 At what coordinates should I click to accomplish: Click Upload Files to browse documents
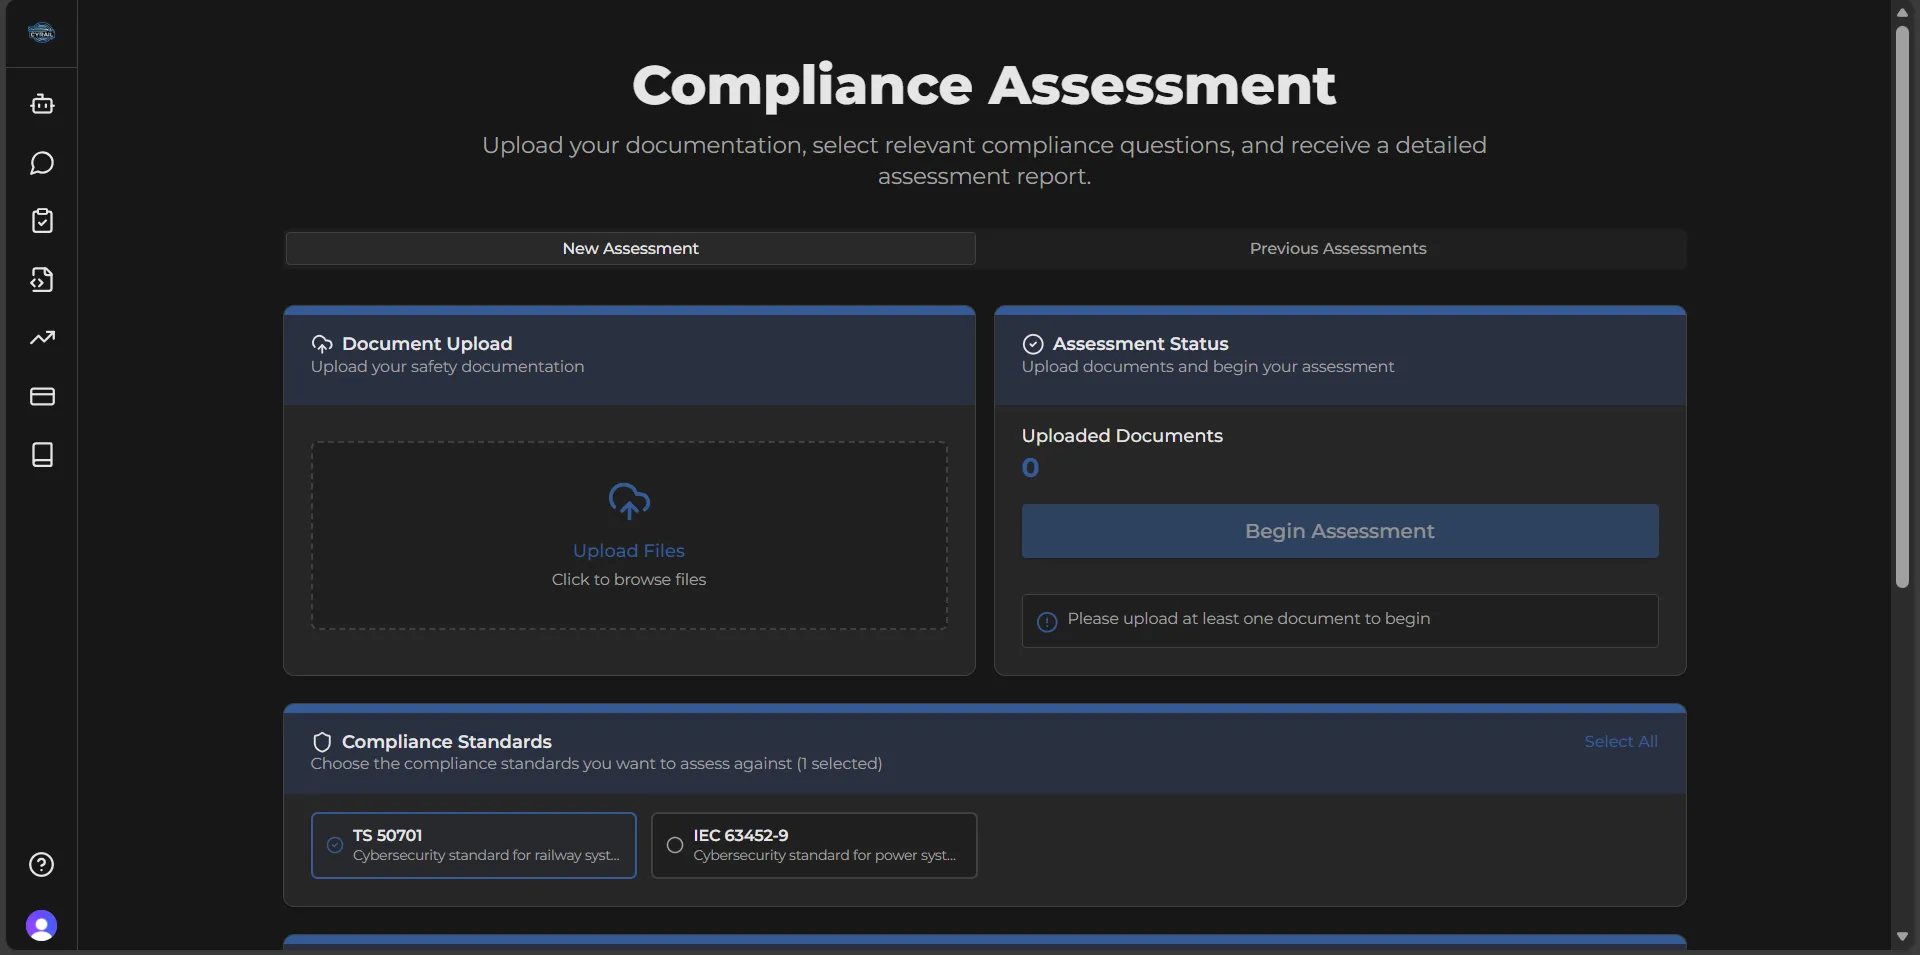pyautogui.click(x=629, y=550)
